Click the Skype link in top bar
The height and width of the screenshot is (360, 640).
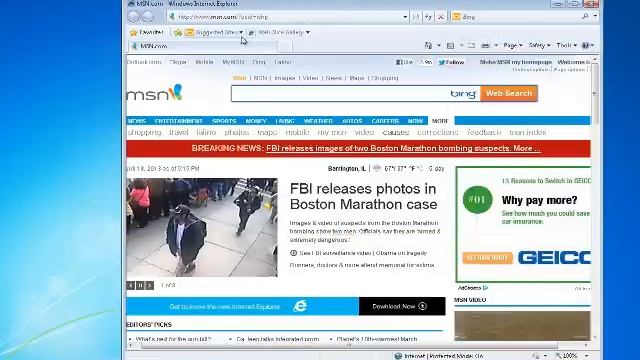[178, 62]
